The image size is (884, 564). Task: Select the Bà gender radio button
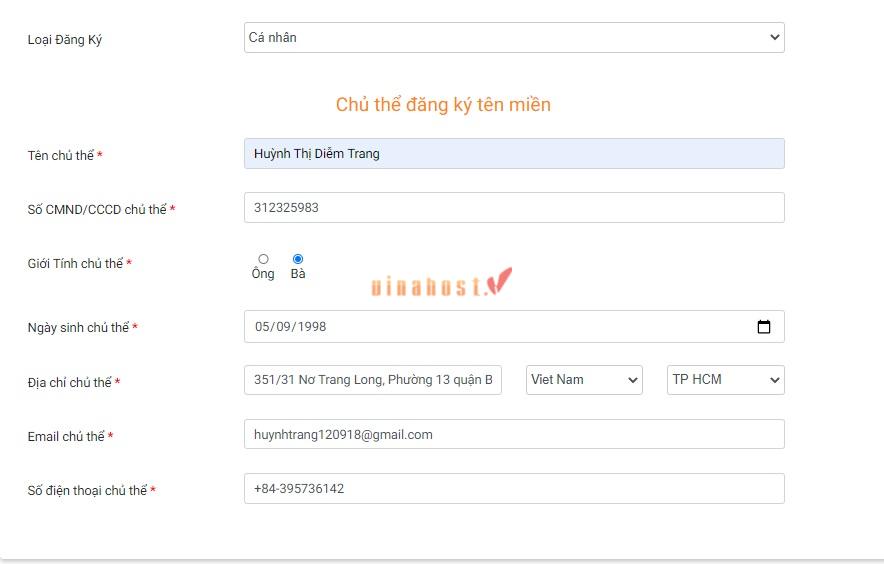(x=298, y=259)
